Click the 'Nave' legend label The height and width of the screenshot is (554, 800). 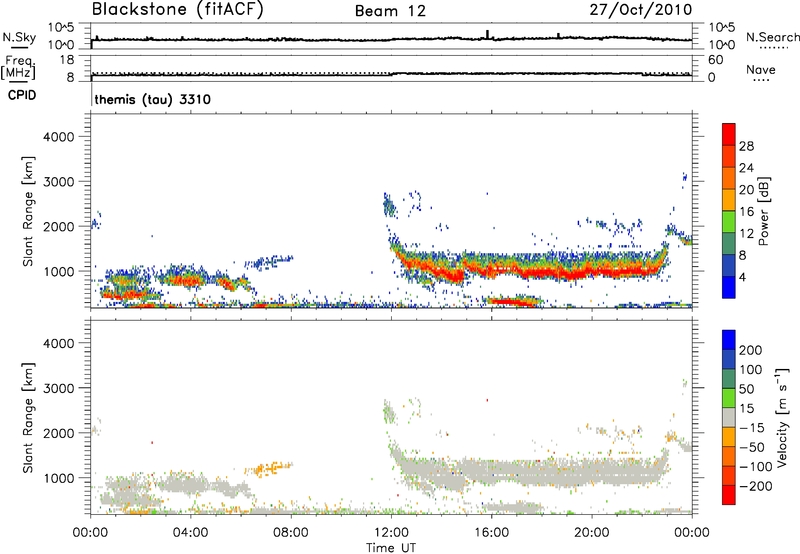coord(761,70)
